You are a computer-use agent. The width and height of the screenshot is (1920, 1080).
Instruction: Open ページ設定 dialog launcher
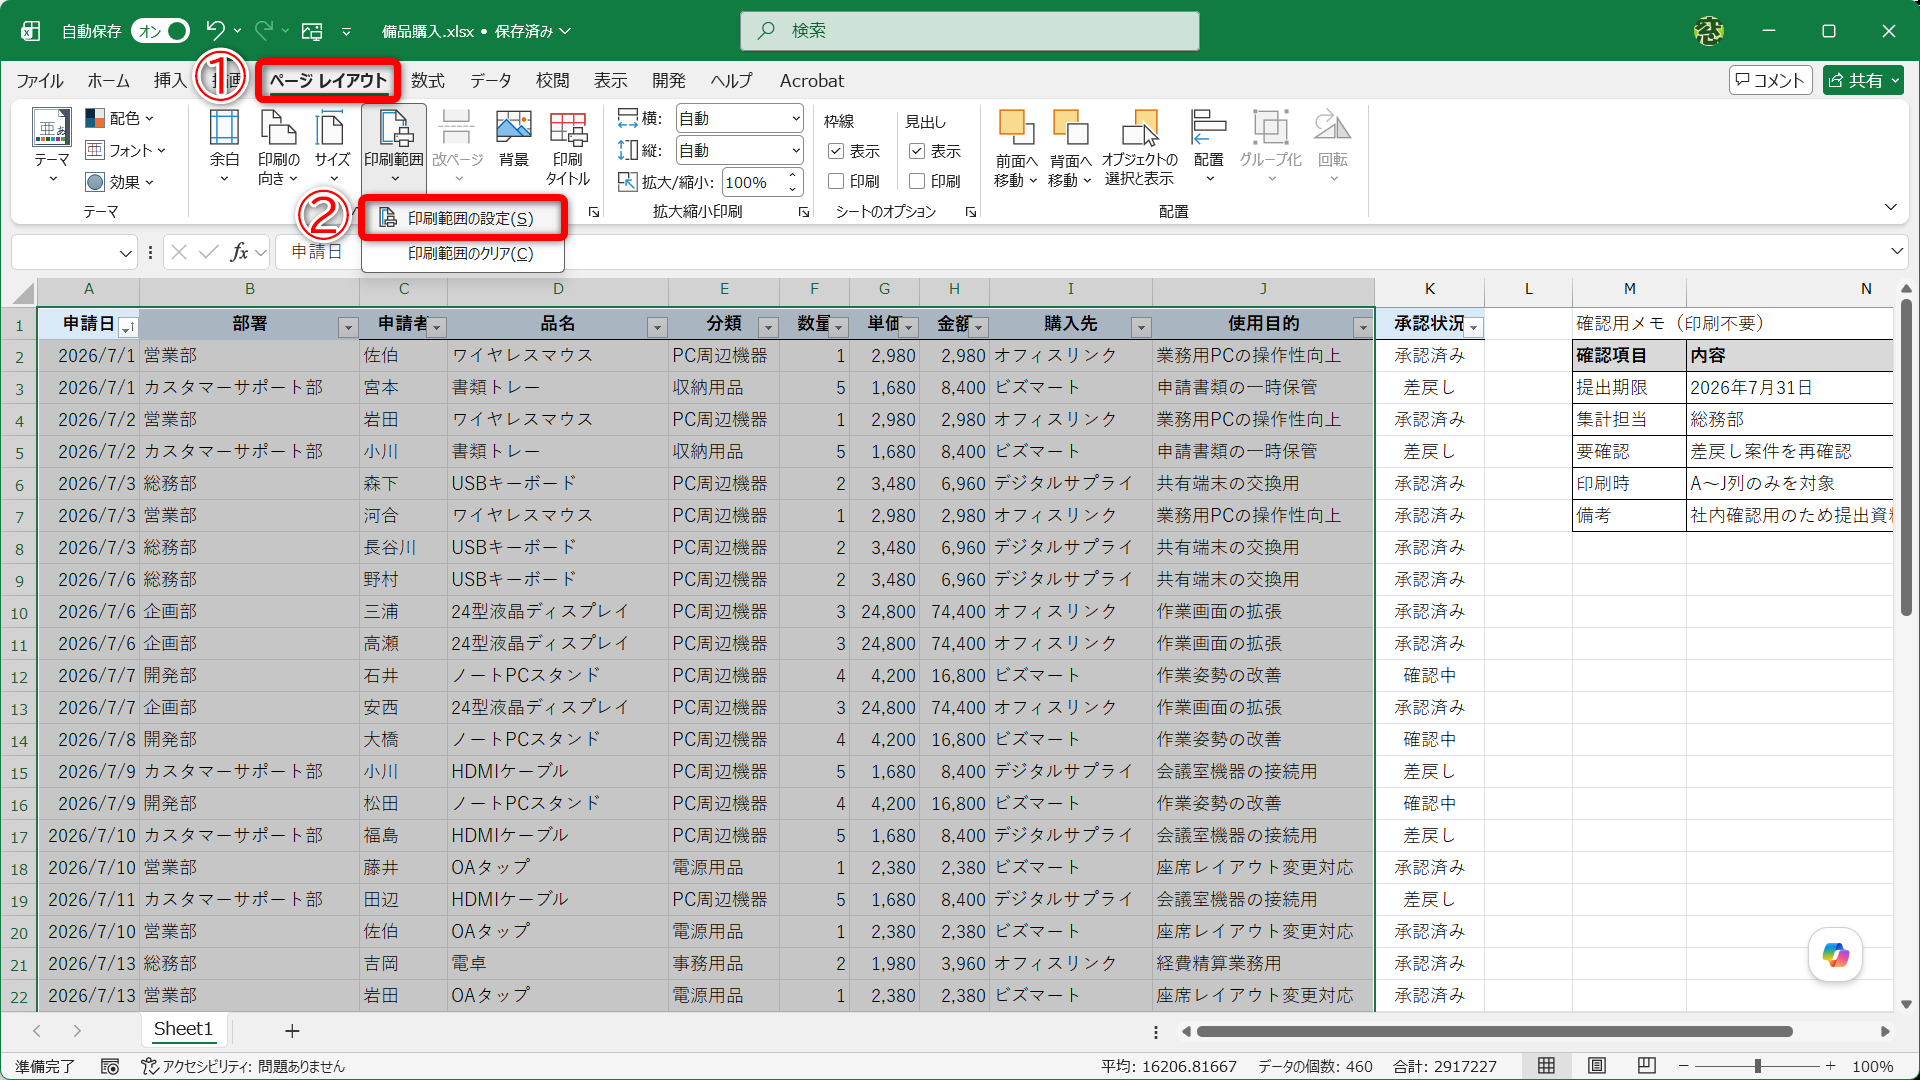[x=593, y=212]
